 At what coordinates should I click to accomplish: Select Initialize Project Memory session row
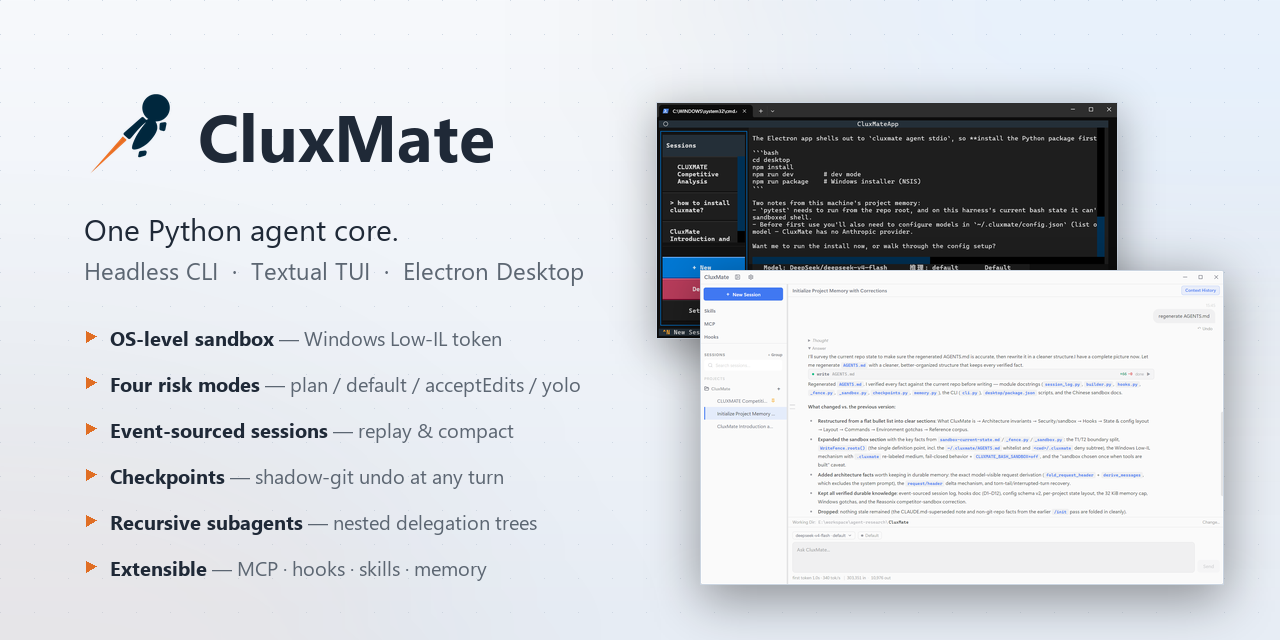click(x=745, y=413)
